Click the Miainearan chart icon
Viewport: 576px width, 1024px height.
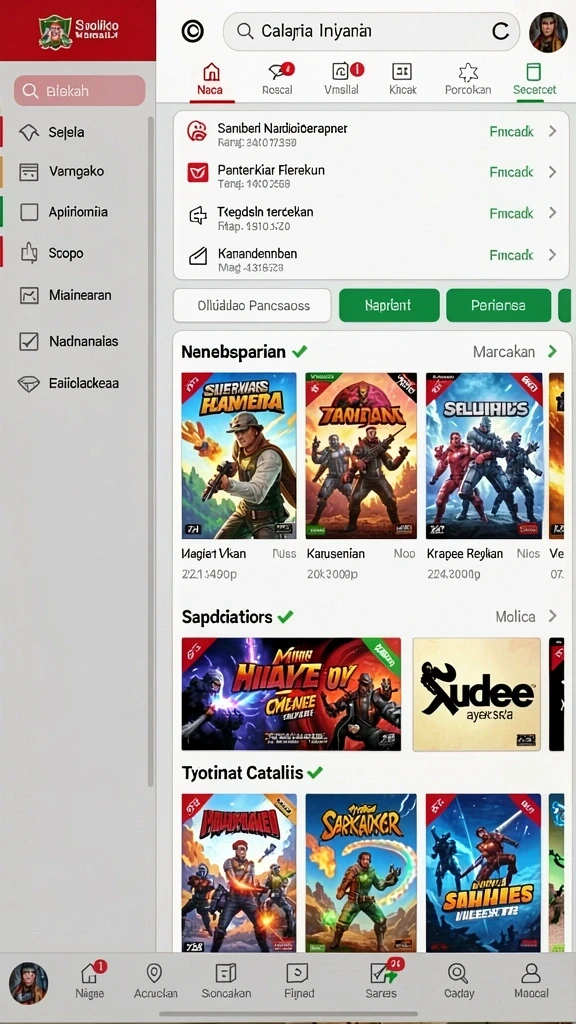[x=29, y=295]
